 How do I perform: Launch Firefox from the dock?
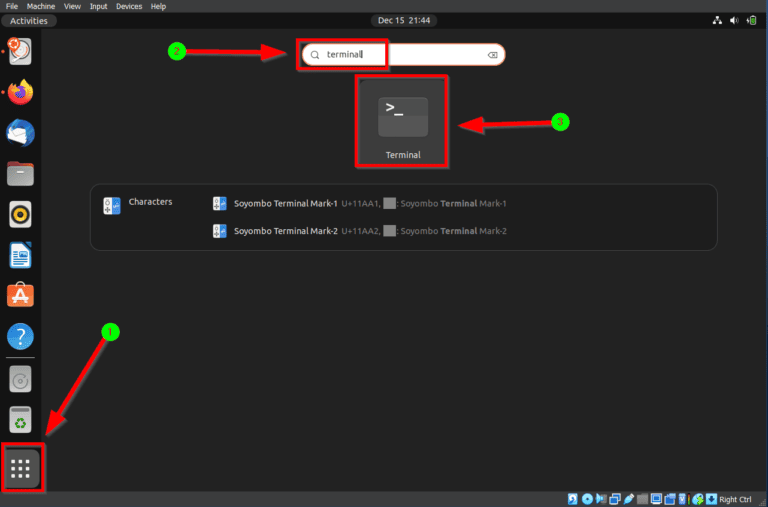click(x=20, y=92)
